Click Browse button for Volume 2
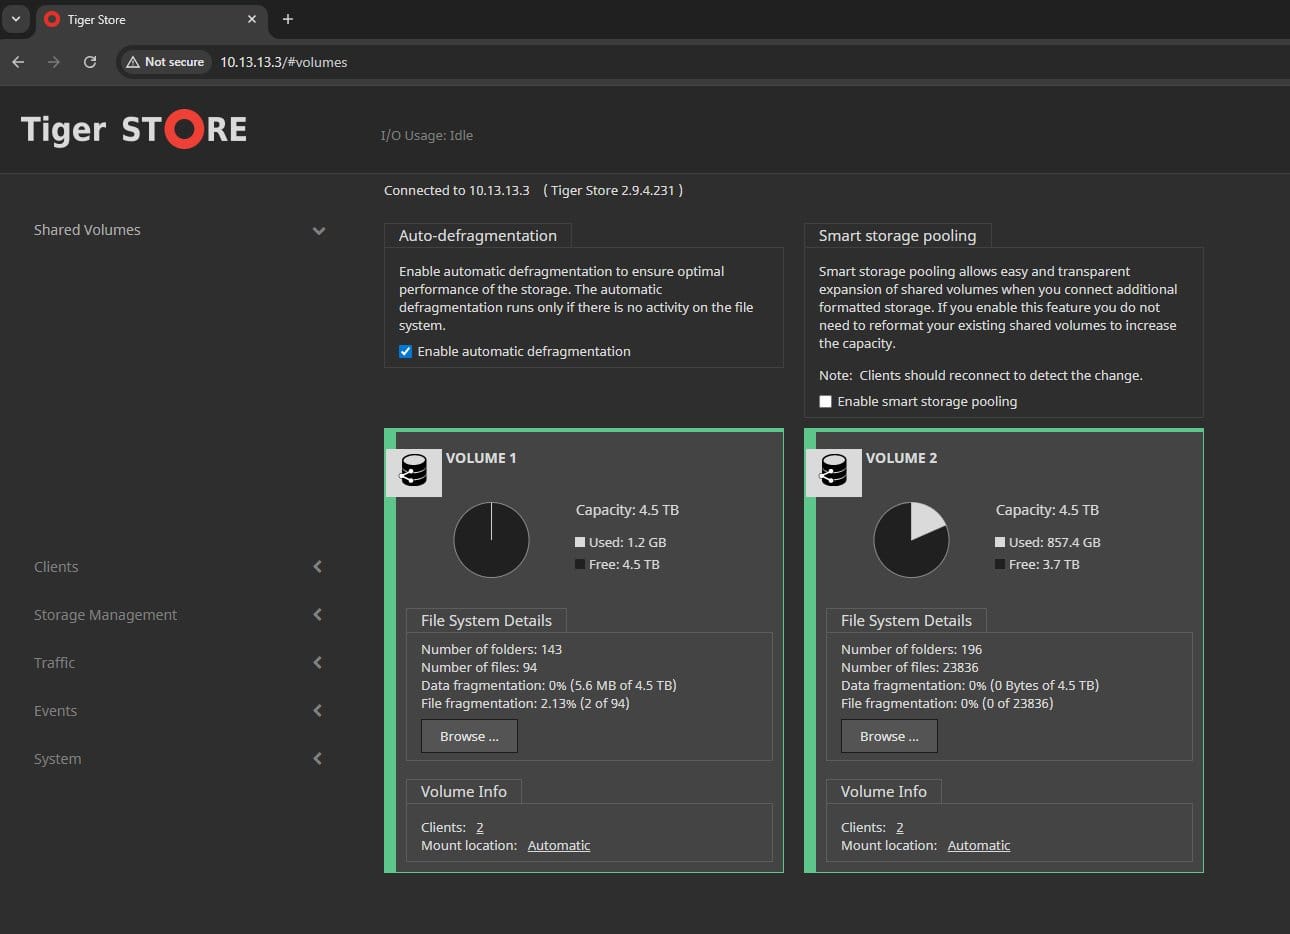This screenshot has width=1290, height=934. [889, 736]
